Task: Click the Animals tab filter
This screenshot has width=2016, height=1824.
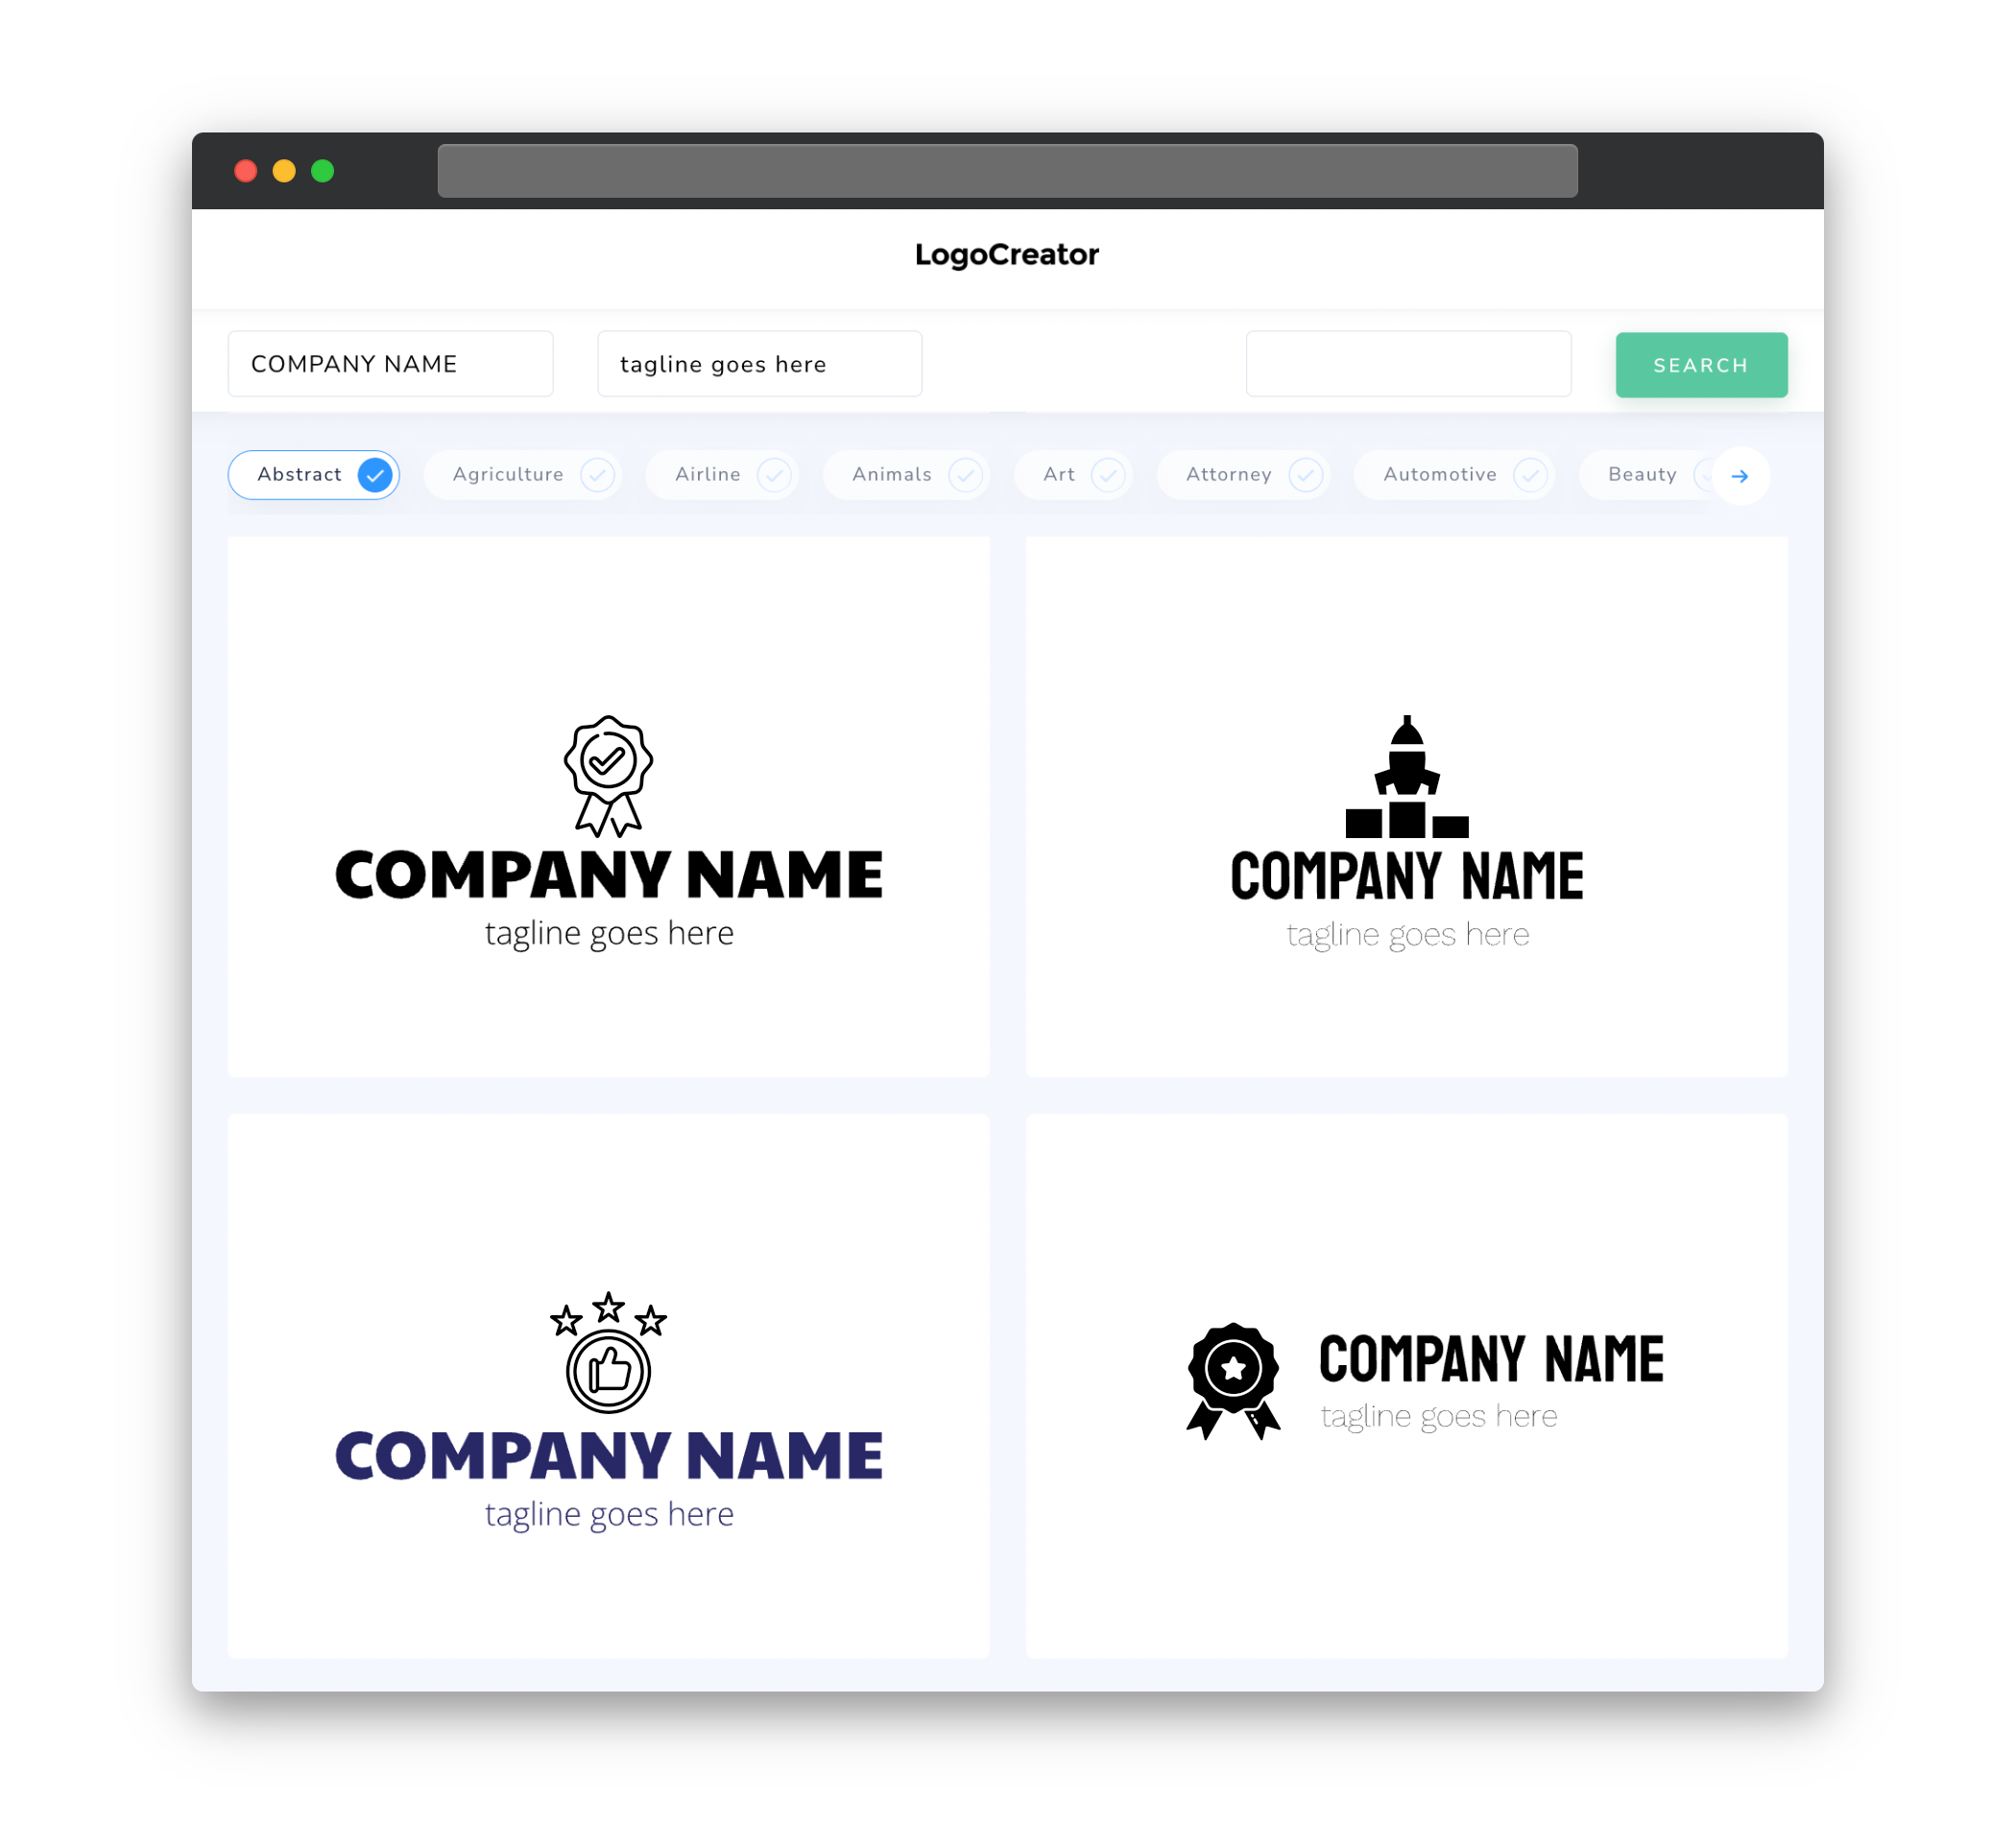Action: pyautogui.click(x=910, y=474)
